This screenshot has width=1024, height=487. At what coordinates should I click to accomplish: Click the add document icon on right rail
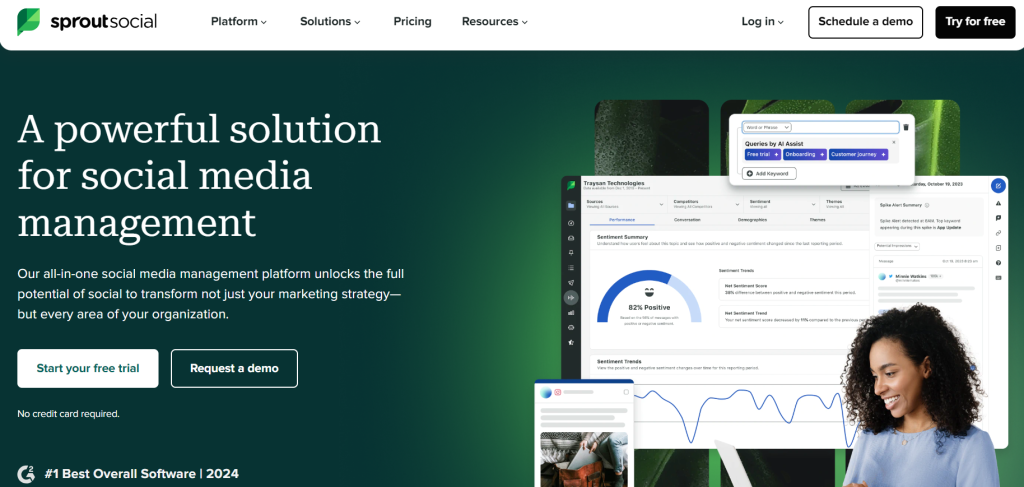click(x=999, y=248)
